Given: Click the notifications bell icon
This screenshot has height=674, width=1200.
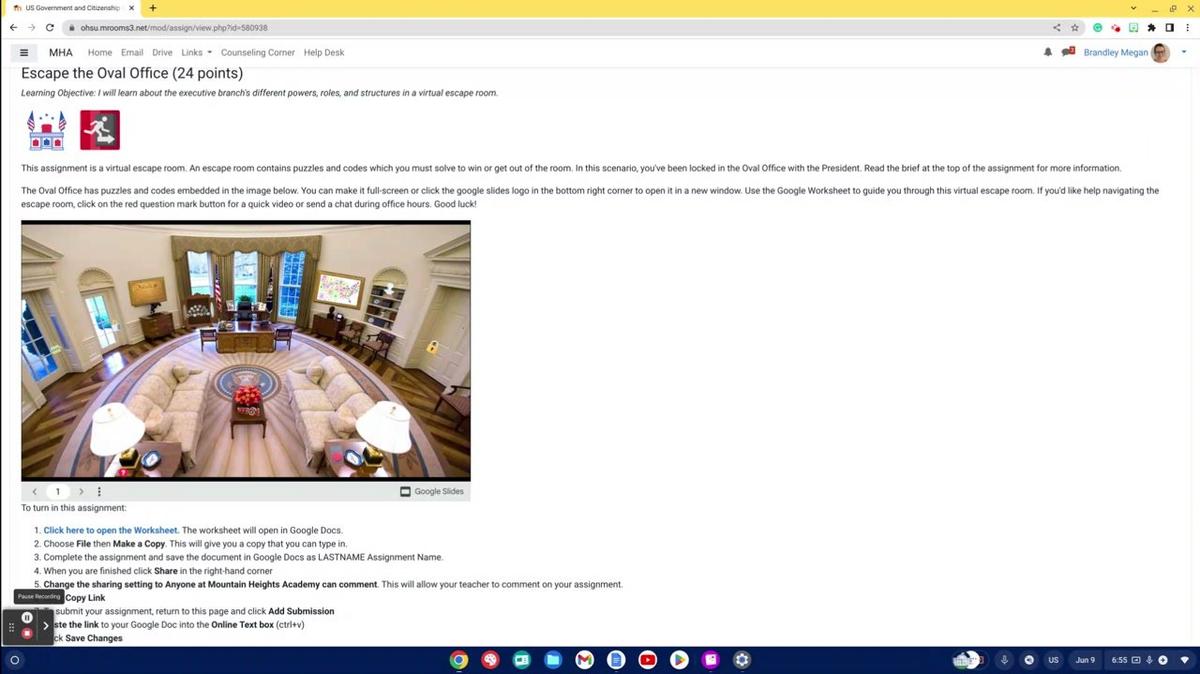Looking at the screenshot, I should [x=1048, y=52].
